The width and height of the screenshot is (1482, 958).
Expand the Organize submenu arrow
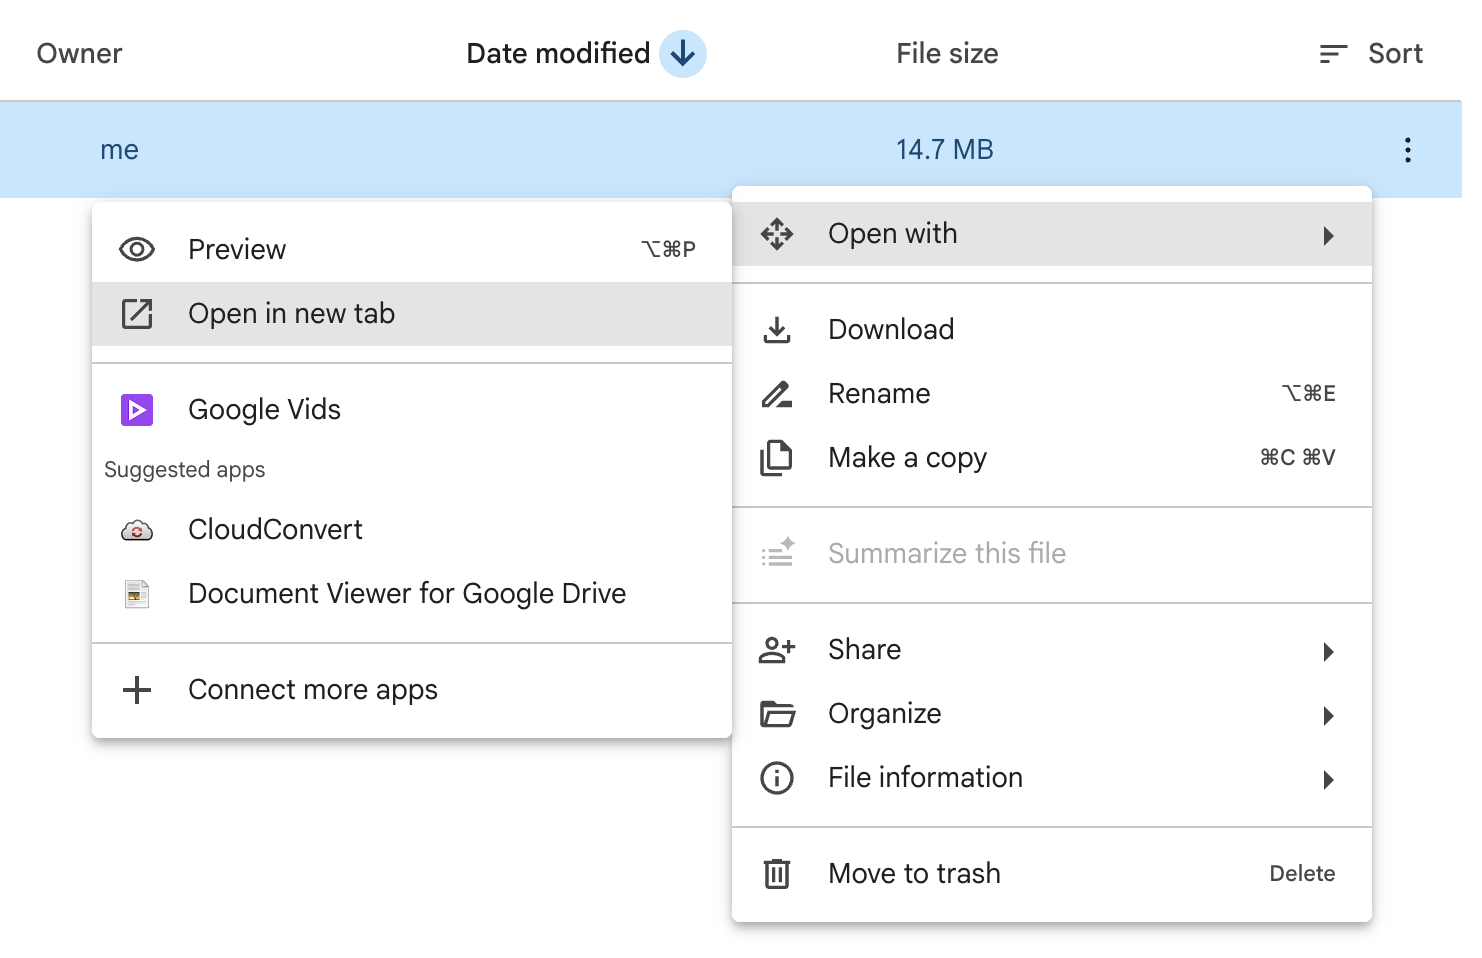tap(1328, 716)
